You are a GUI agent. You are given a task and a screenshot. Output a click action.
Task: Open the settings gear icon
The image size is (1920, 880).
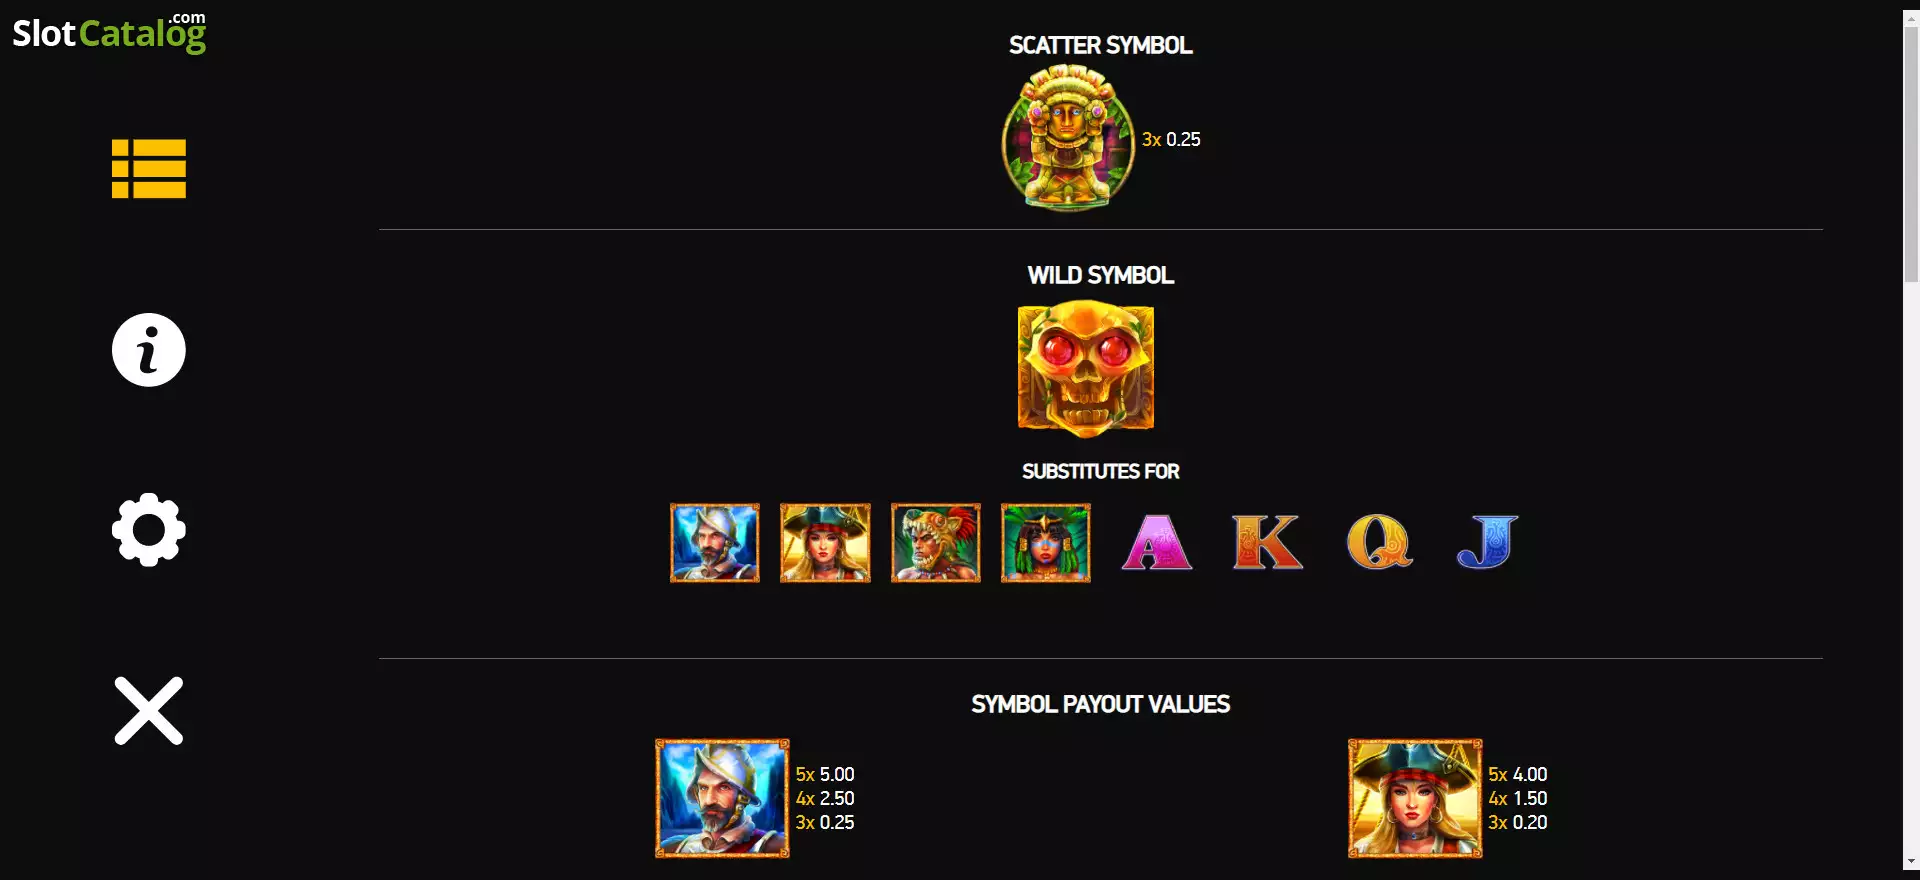(x=149, y=530)
